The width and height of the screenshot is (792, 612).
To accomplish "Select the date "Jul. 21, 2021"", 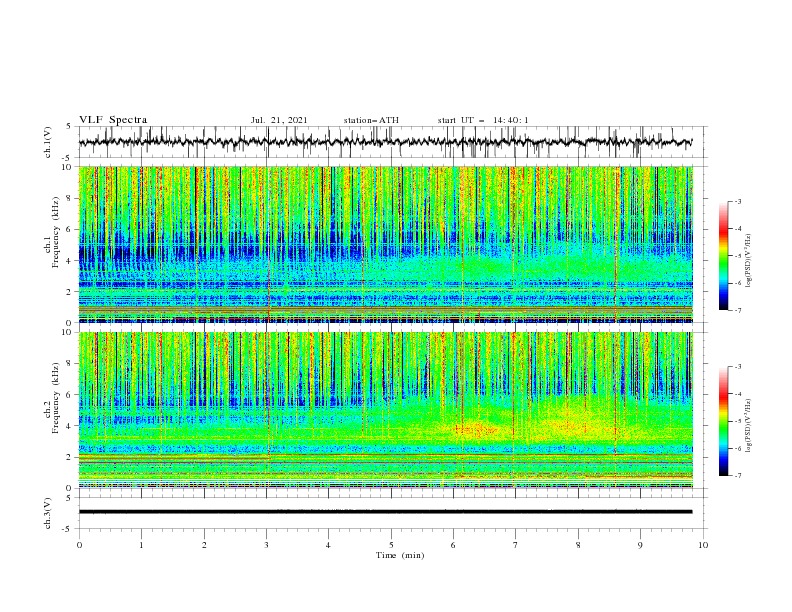I will click(279, 120).
